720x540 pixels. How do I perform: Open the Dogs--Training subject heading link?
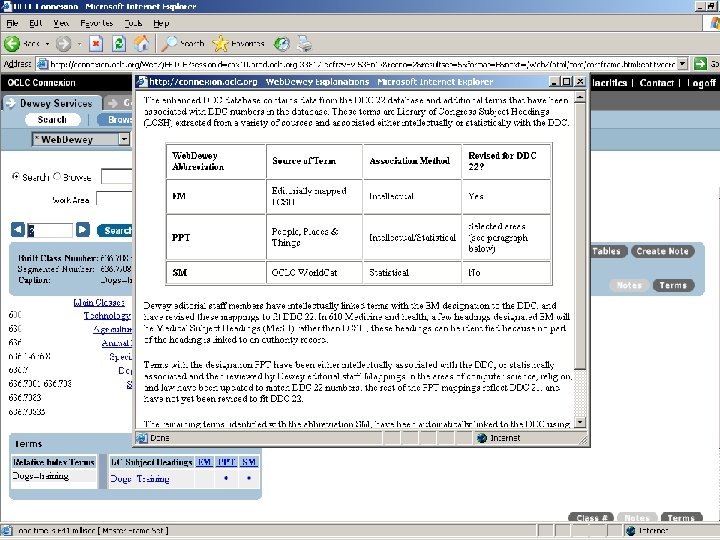point(140,478)
